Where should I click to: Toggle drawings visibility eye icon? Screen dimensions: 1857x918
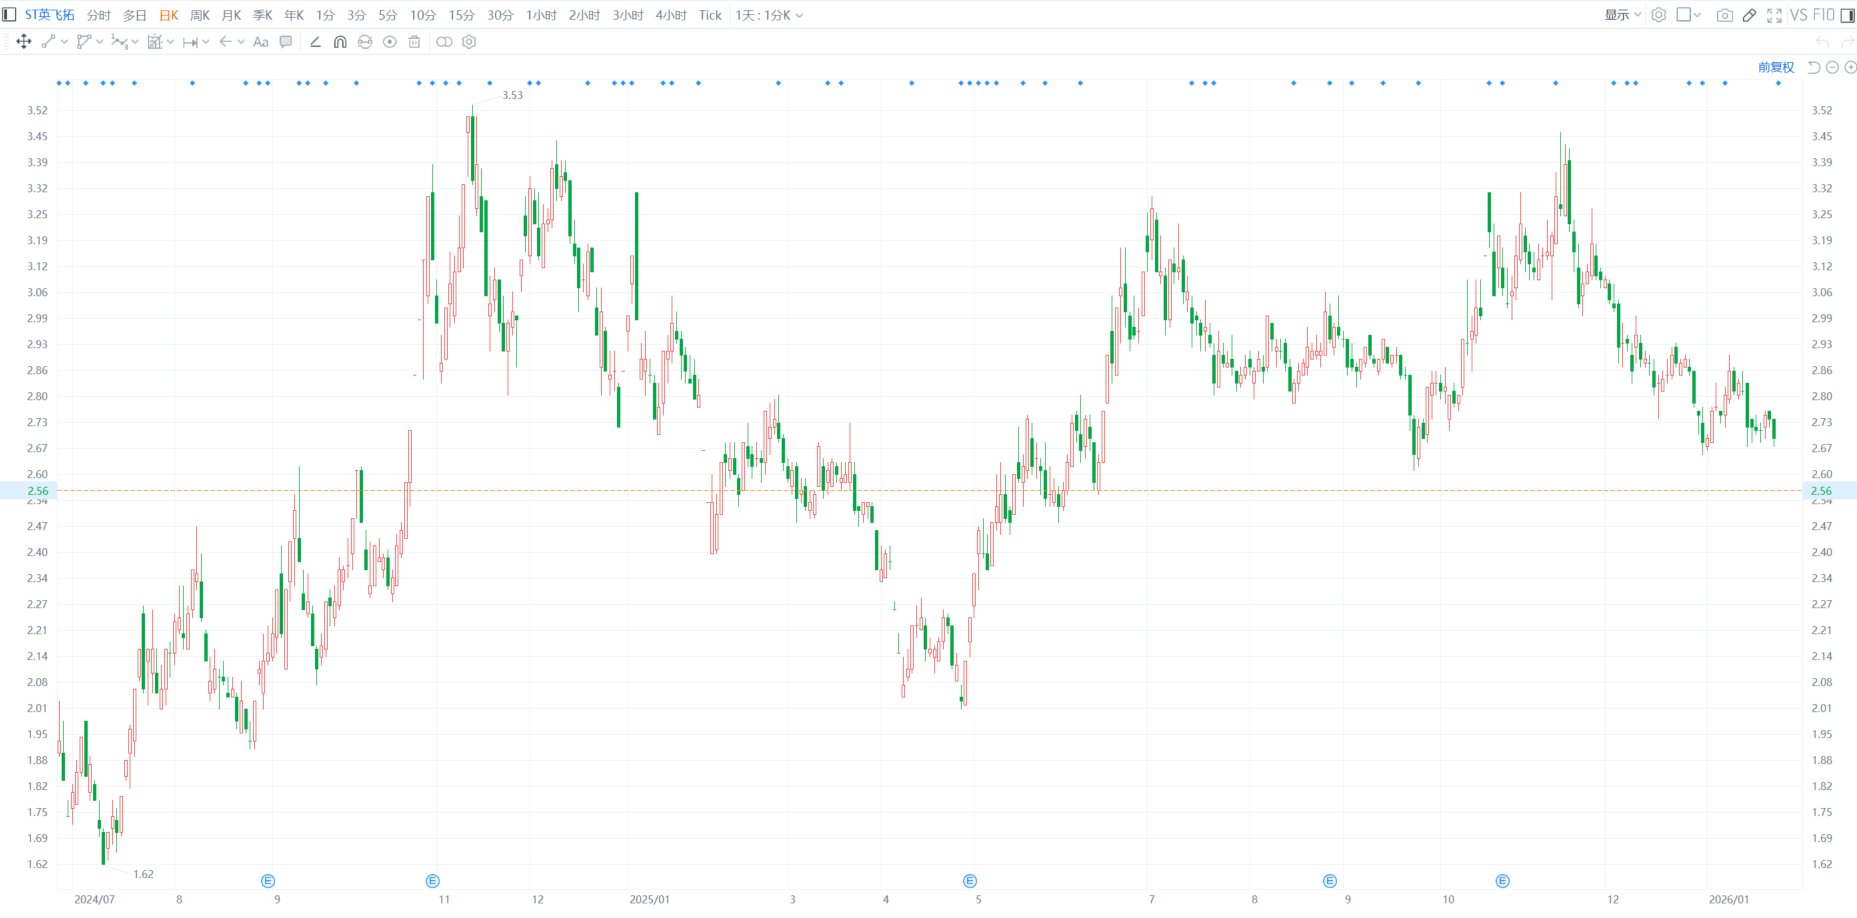(390, 42)
